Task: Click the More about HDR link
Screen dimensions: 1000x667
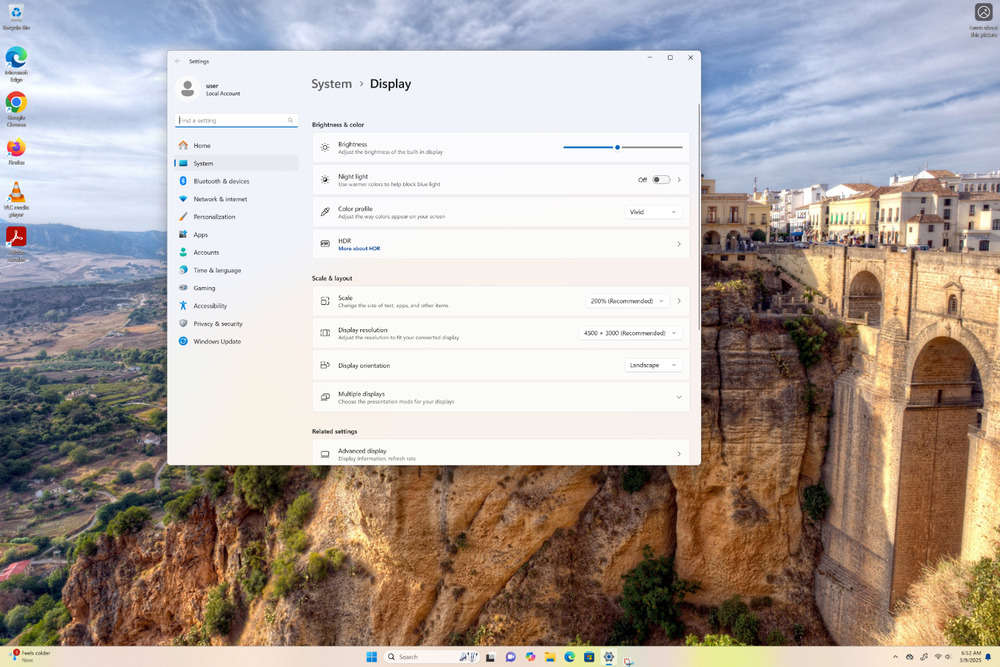Action: pyautogui.click(x=359, y=249)
